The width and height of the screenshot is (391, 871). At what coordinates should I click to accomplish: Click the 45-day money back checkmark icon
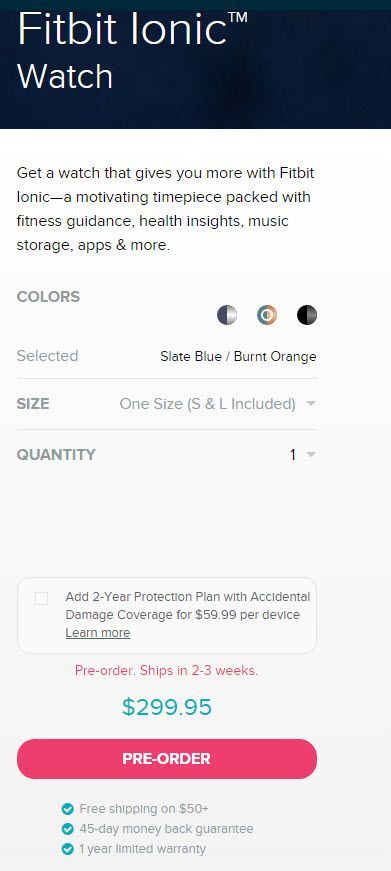click(68, 829)
